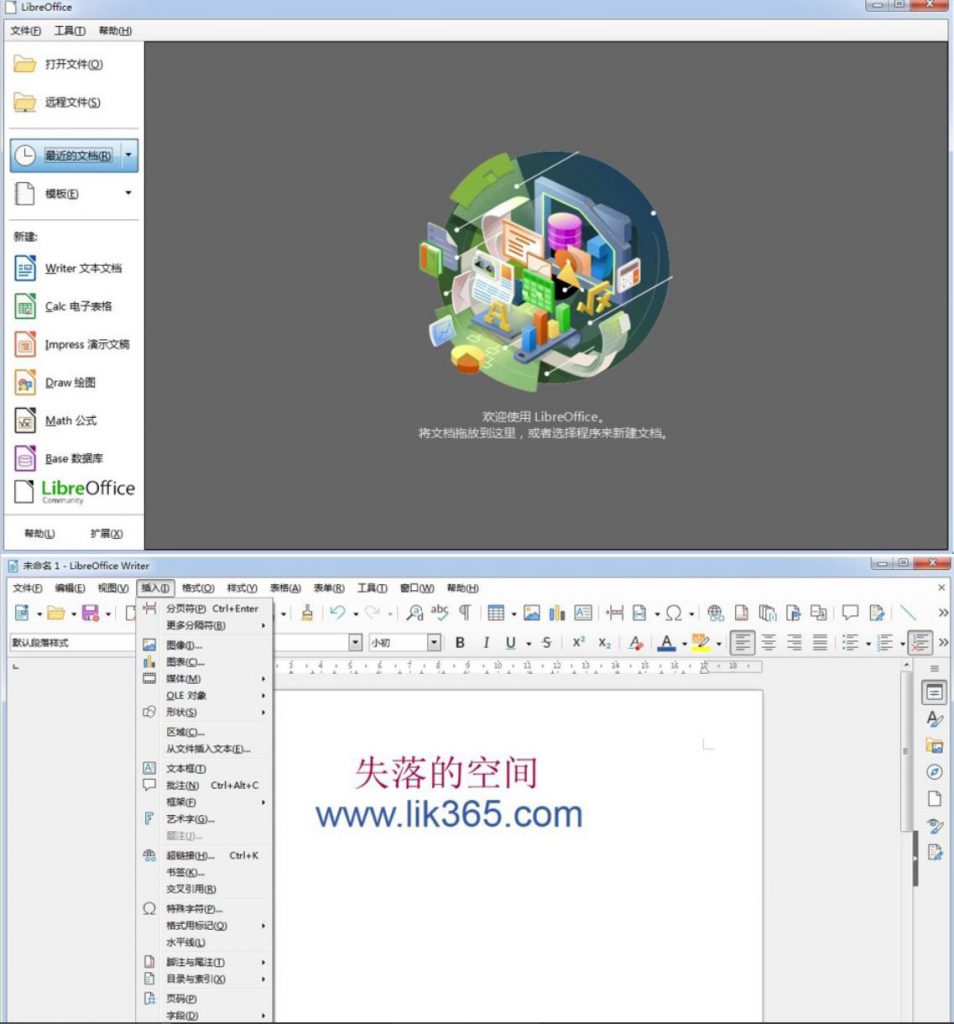954x1024 pixels.
Task: Open the sidebar Navigator compass icon
Action: coord(934,772)
